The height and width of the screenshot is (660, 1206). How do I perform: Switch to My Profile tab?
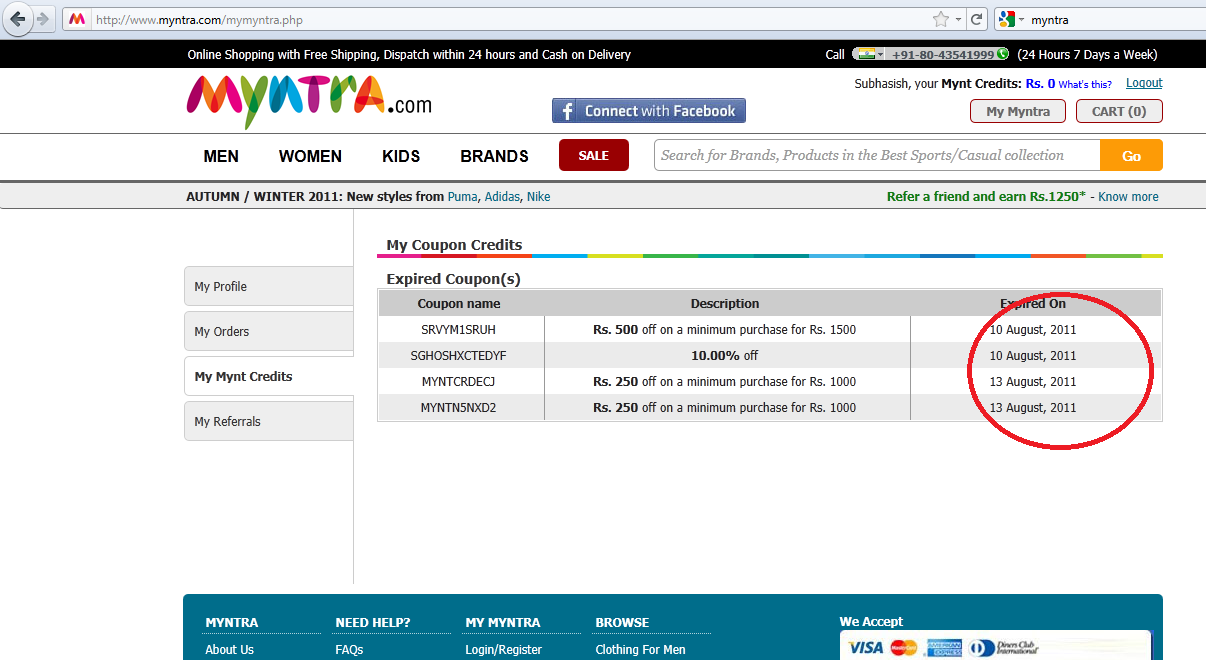(x=269, y=286)
